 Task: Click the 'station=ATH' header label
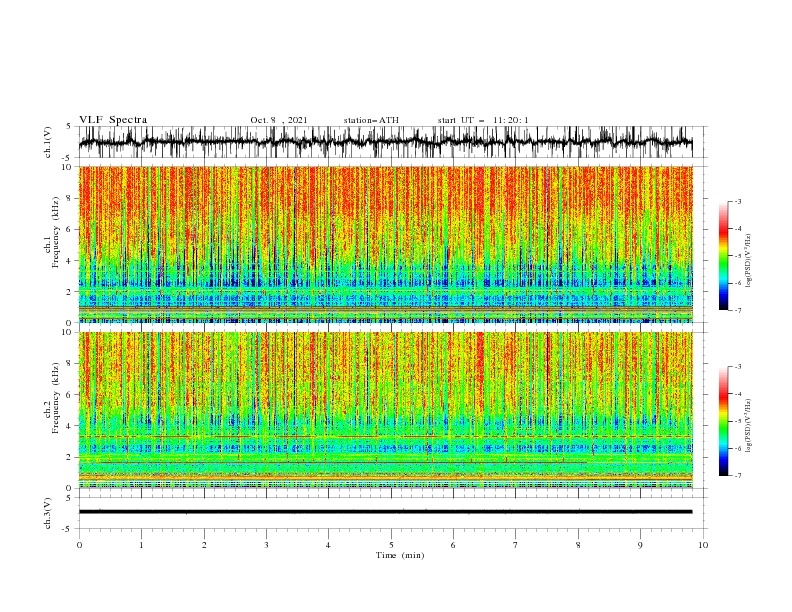click(x=371, y=120)
